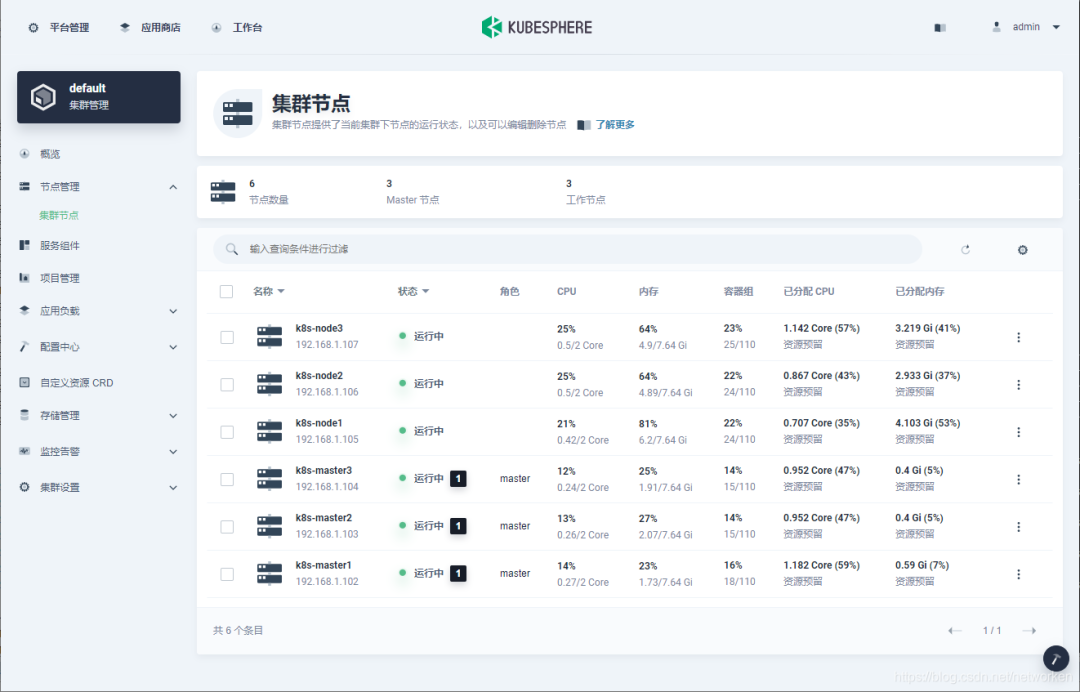Select 项目管理 in the sidebar

(59, 278)
